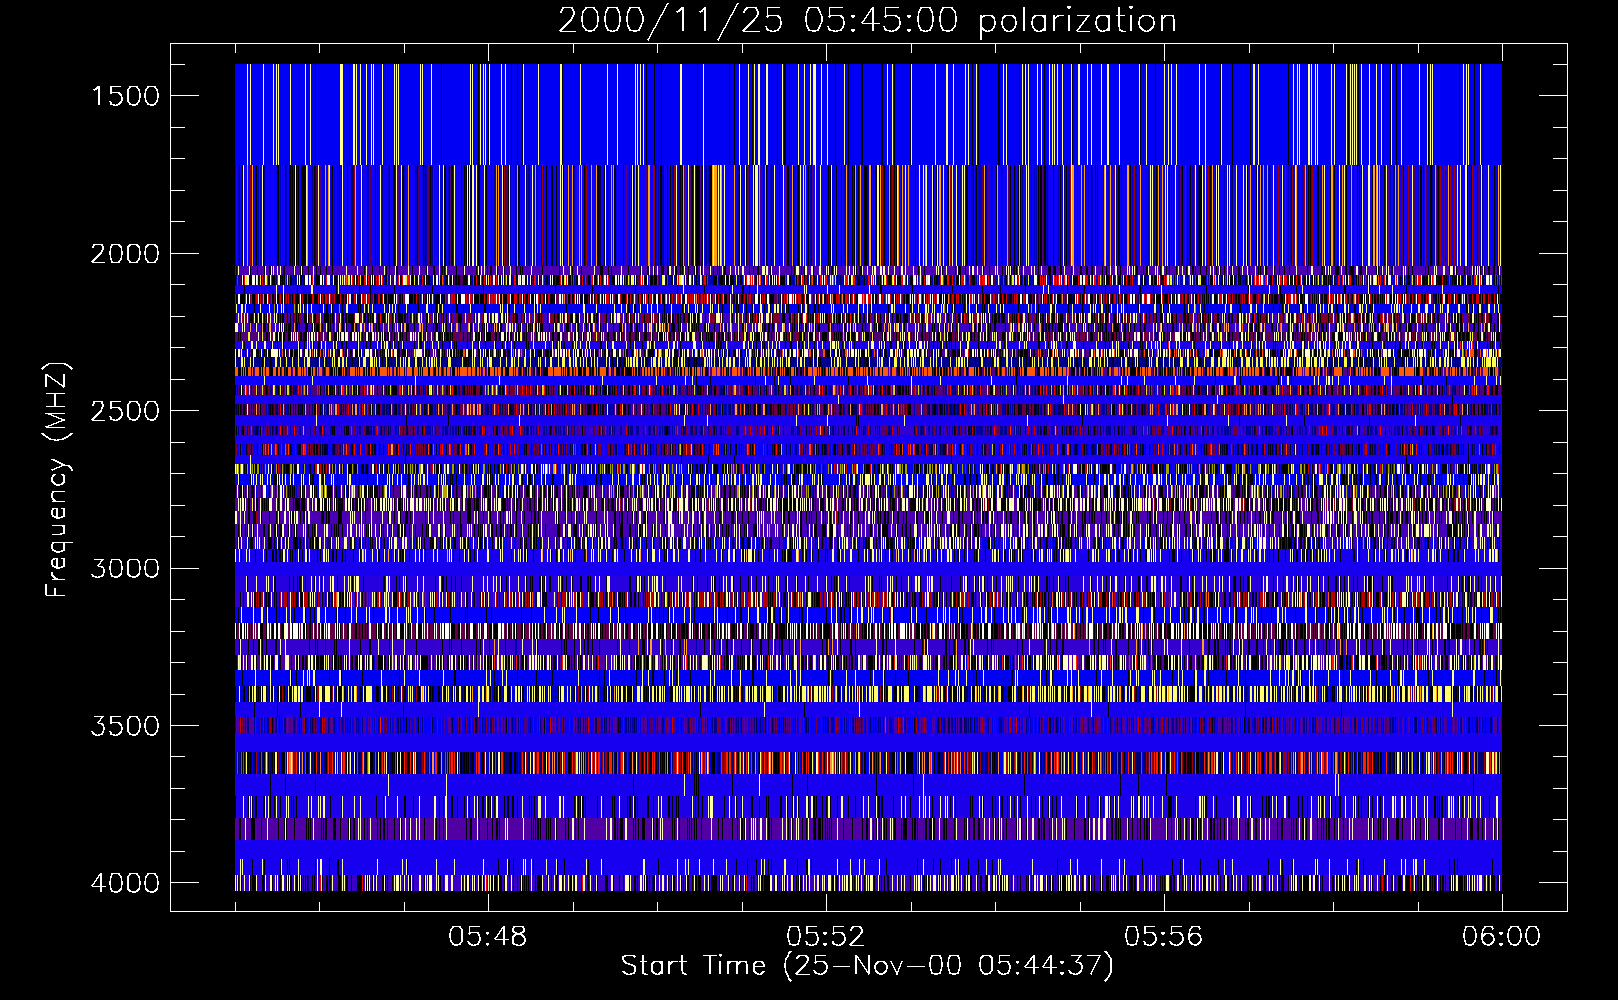Click the plot title '2000/11/25 05:45:00 polarization'
The height and width of the screenshot is (1000, 1618).
[867, 21]
